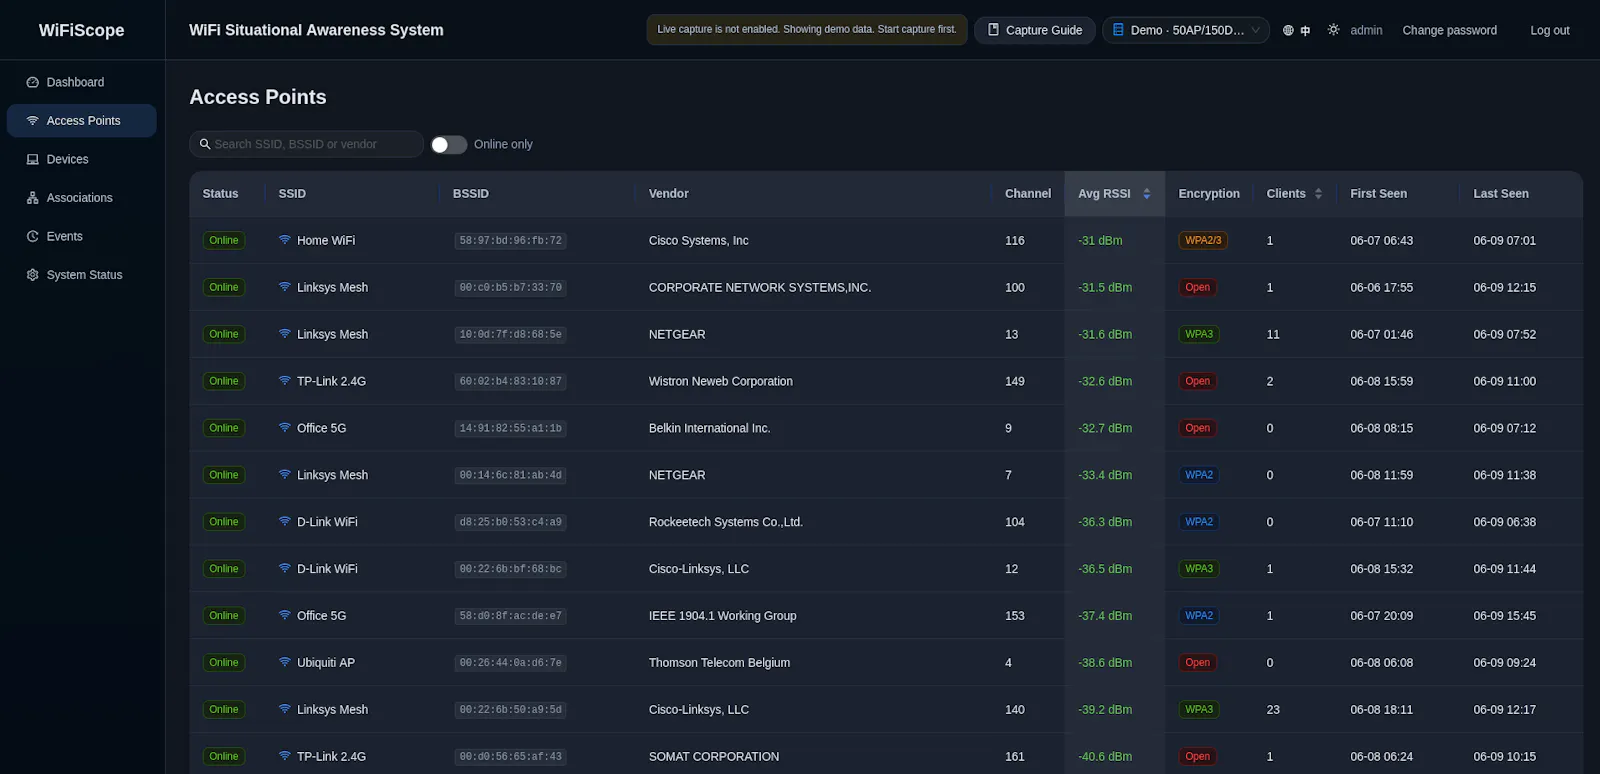The height and width of the screenshot is (774, 1600).
Task: Sort the table by Clients column
Action: (1294, 194)
